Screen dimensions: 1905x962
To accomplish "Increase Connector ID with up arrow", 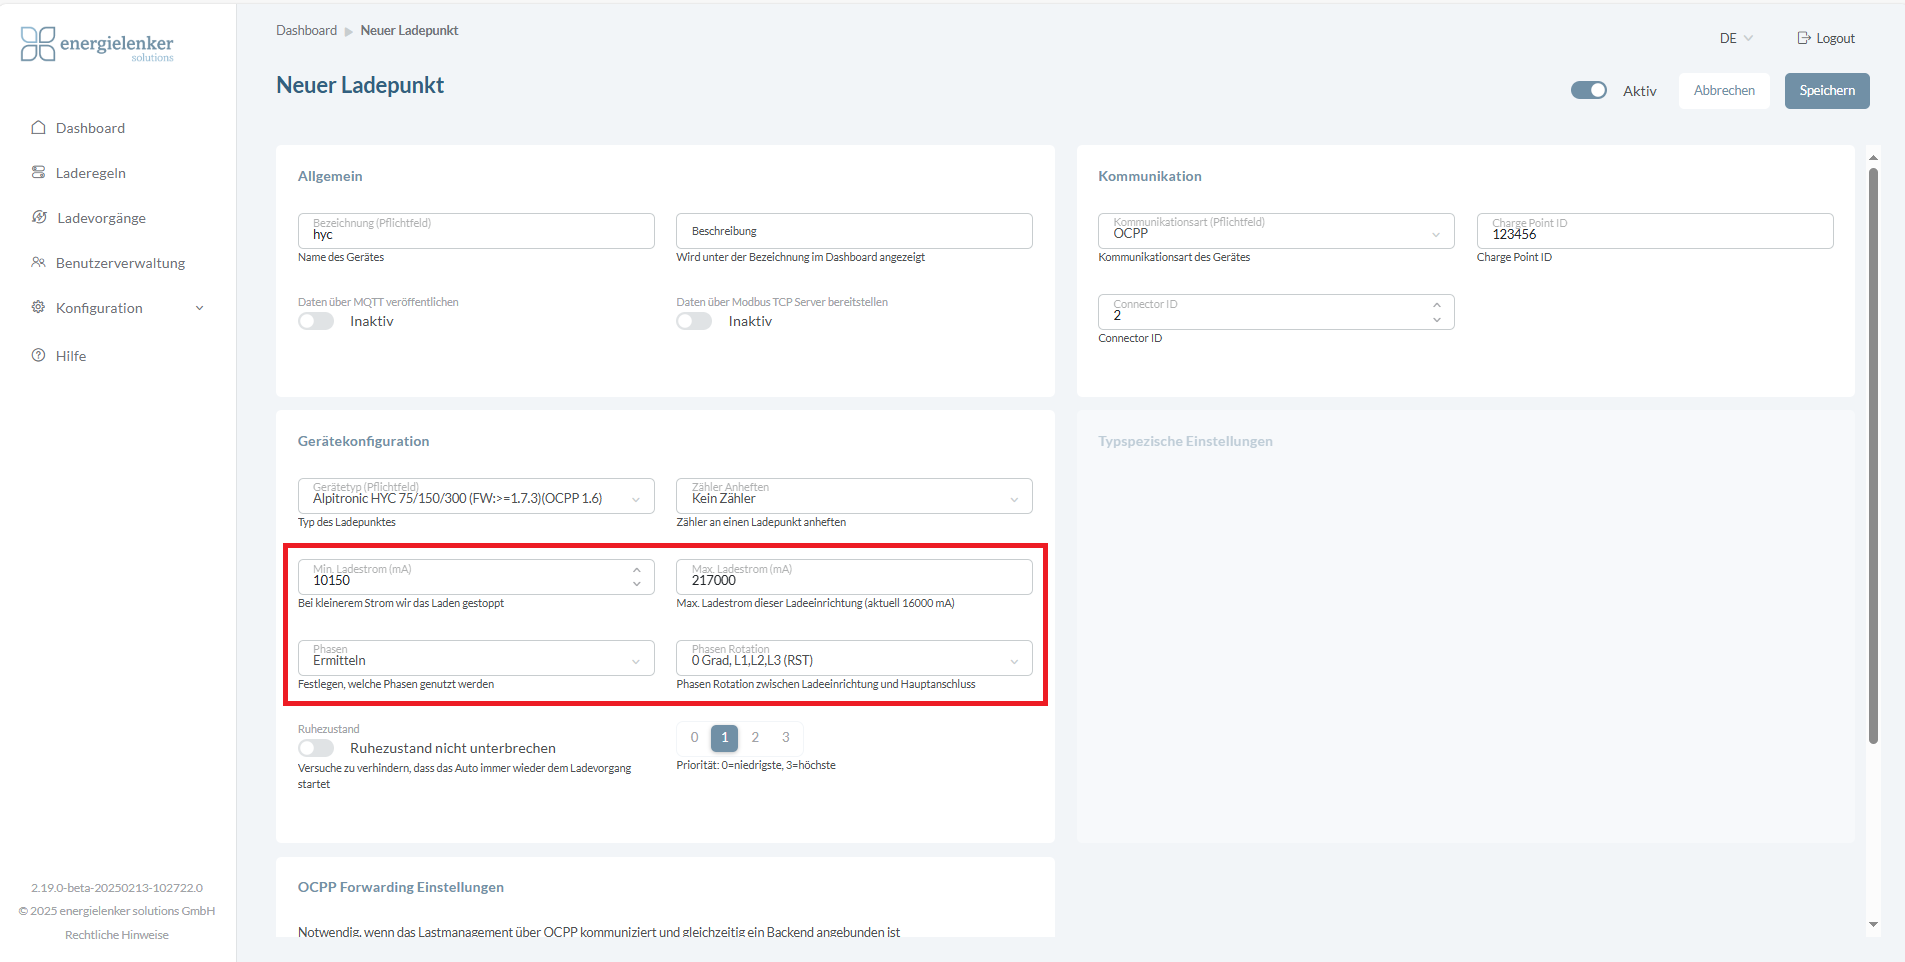I will pyautogui.click(x=1437, y=305).
